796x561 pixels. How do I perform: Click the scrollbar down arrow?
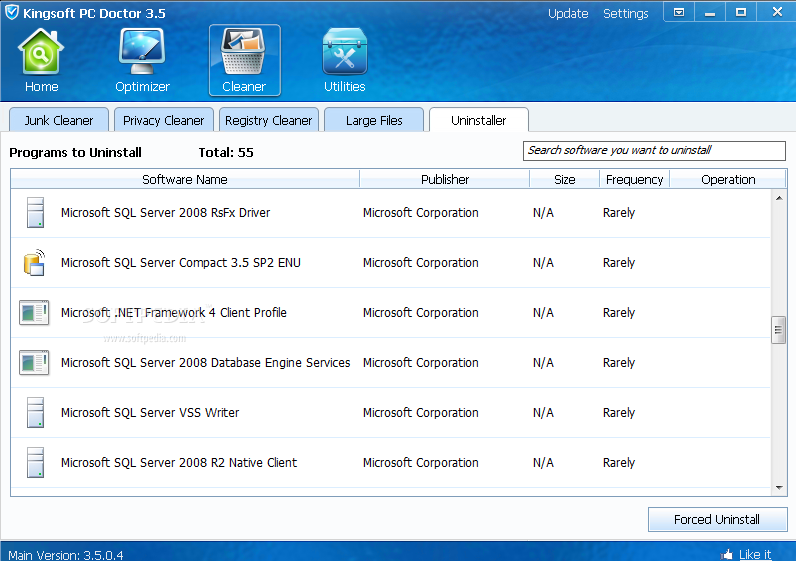779,488
